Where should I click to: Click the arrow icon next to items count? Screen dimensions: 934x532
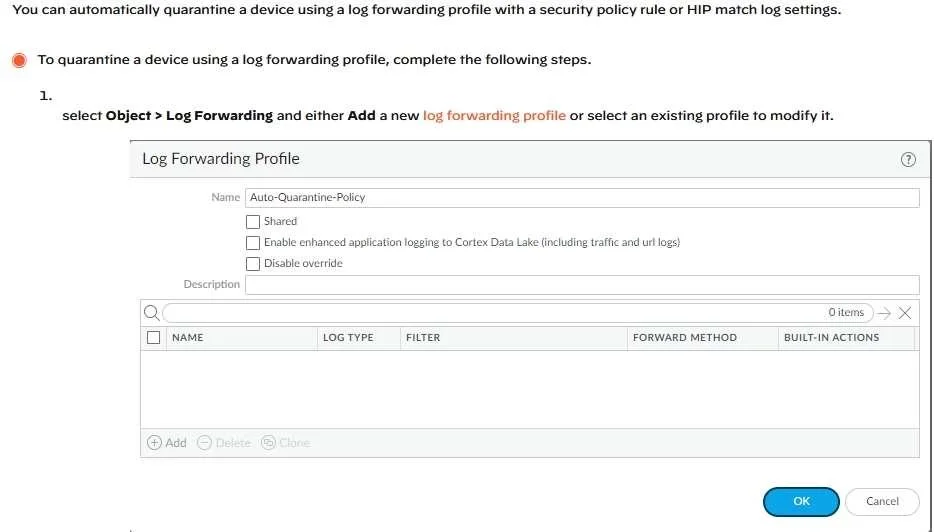point(885,313)
